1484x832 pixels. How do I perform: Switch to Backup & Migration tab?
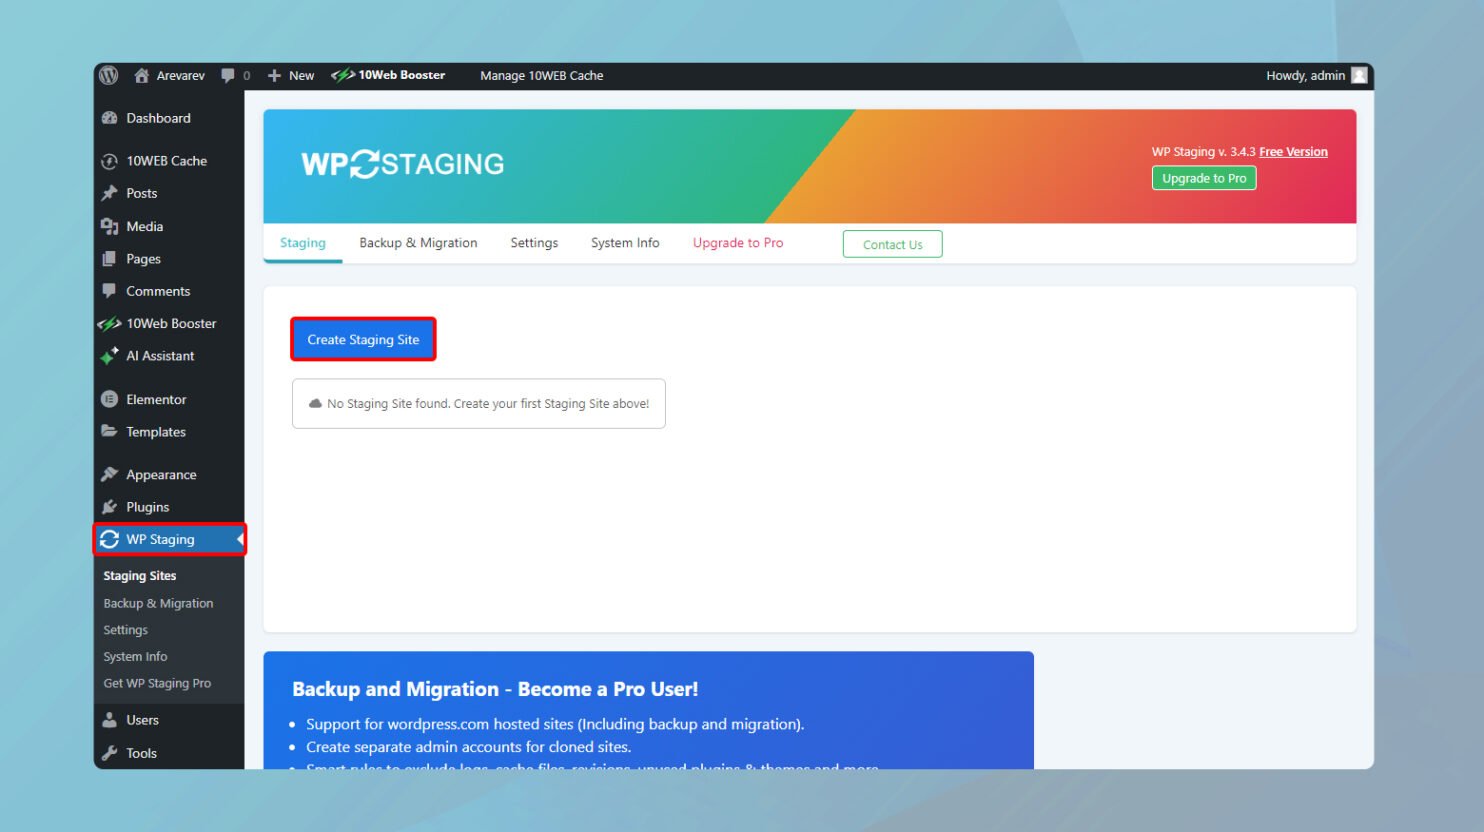pyautogui.click(x=418, y=242)
